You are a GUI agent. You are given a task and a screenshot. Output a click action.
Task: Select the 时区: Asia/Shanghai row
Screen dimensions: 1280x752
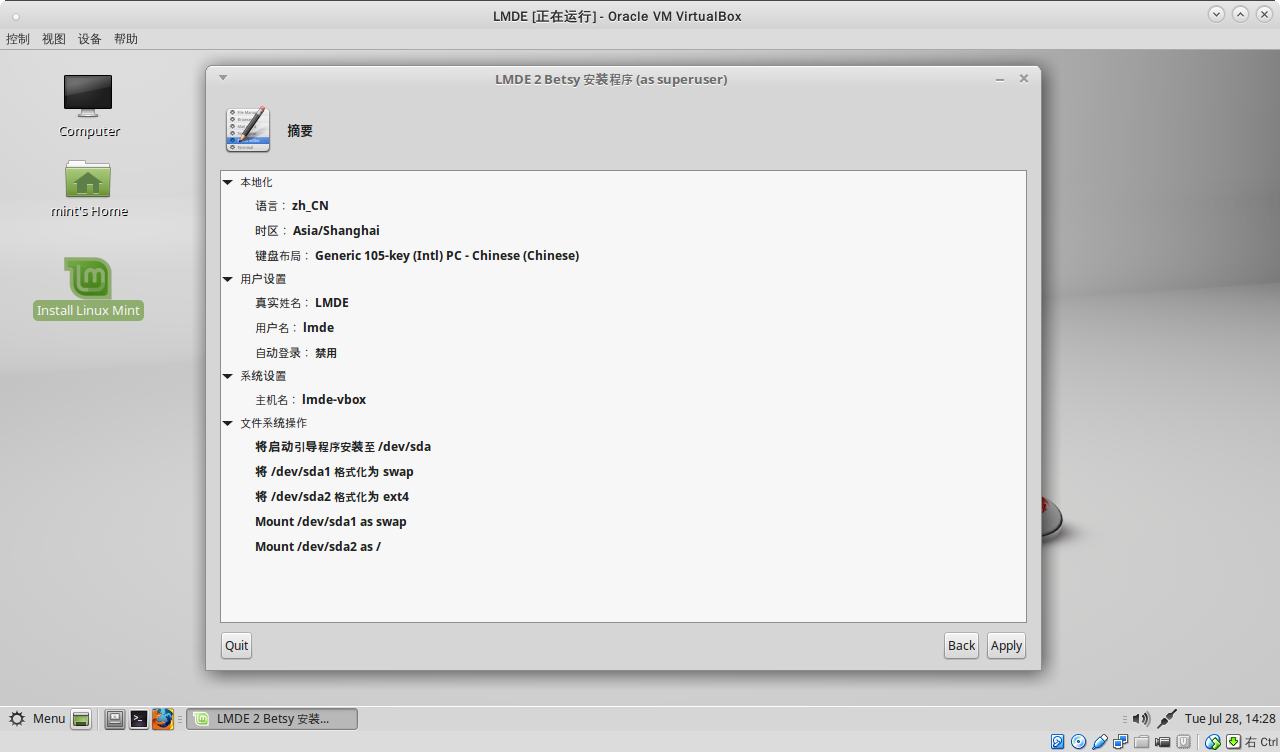coord(624,231)
